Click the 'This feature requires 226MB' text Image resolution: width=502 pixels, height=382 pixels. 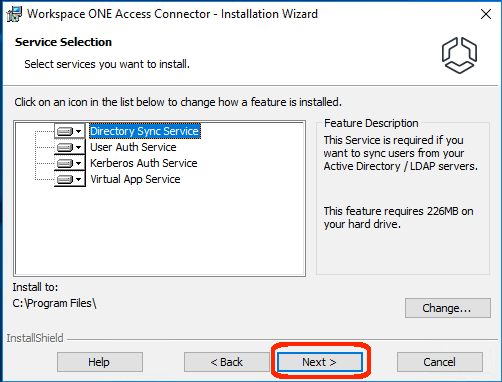pyautogui.click(x=398, y=217)
